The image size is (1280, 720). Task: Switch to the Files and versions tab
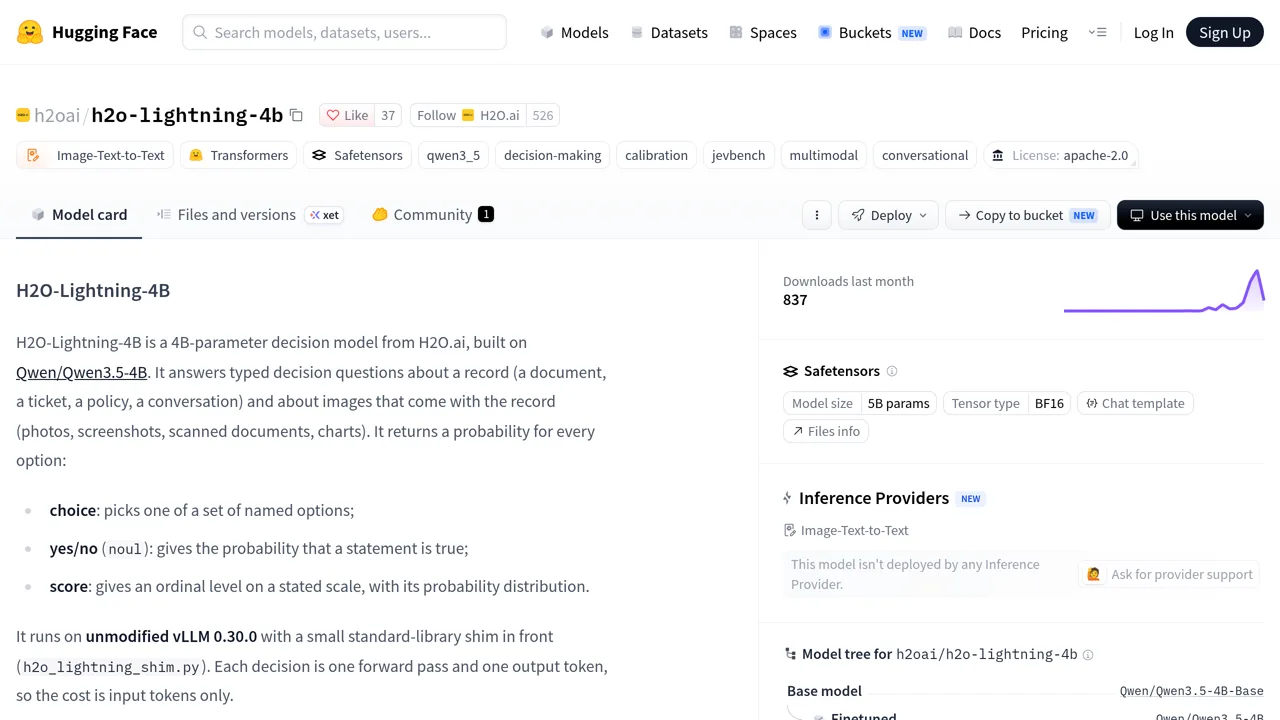(x=250, y=215)
